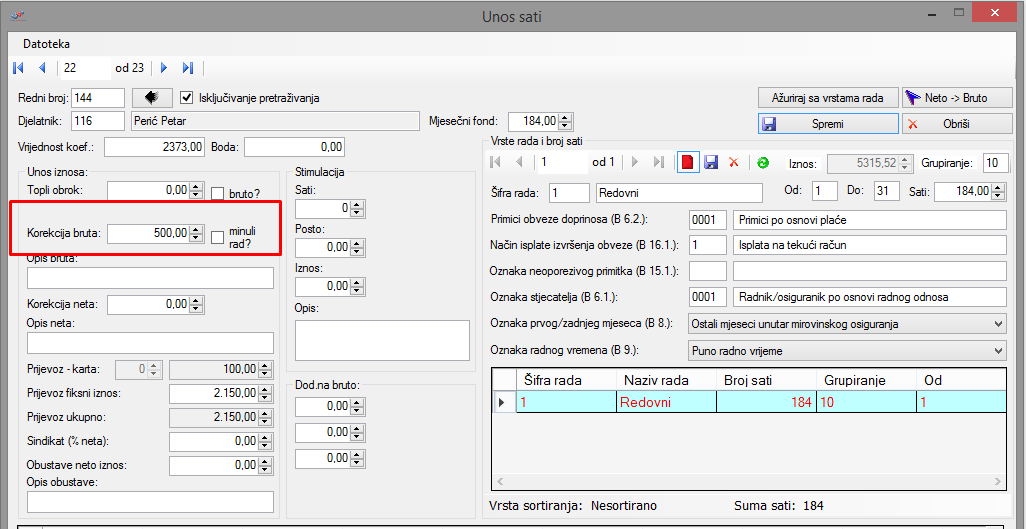The image size is (1026, 529).
Task: Add new work type with red document icon
Action: (687, 162)
